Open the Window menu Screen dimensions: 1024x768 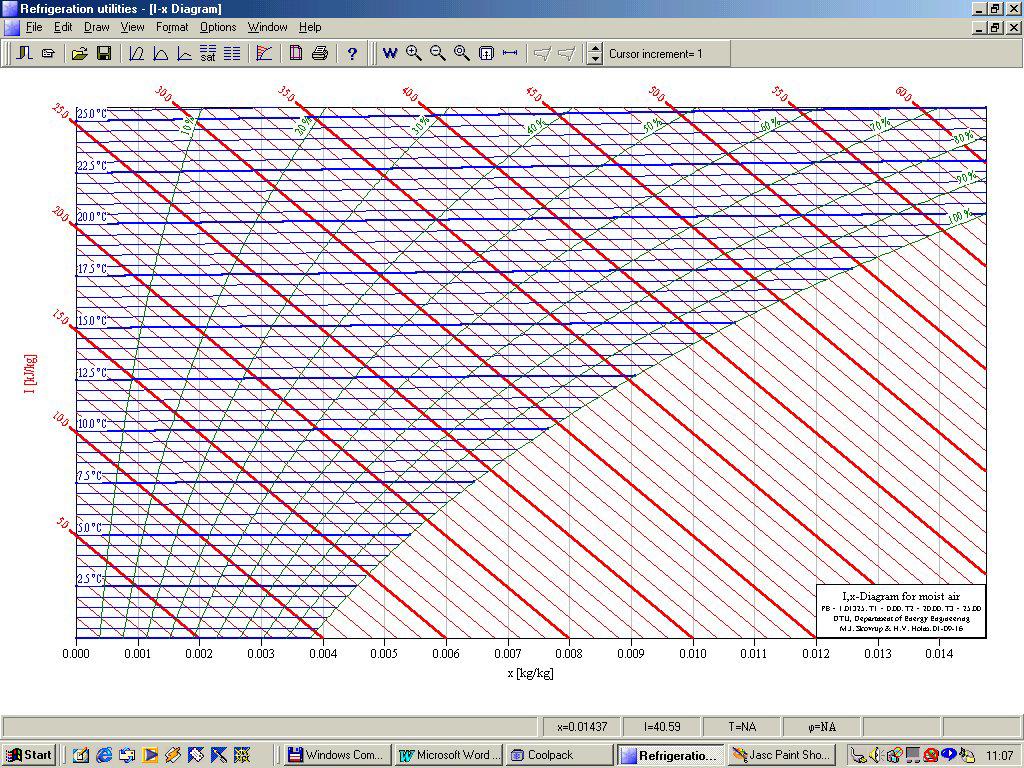pyautogui.click(x=267, y=27)
